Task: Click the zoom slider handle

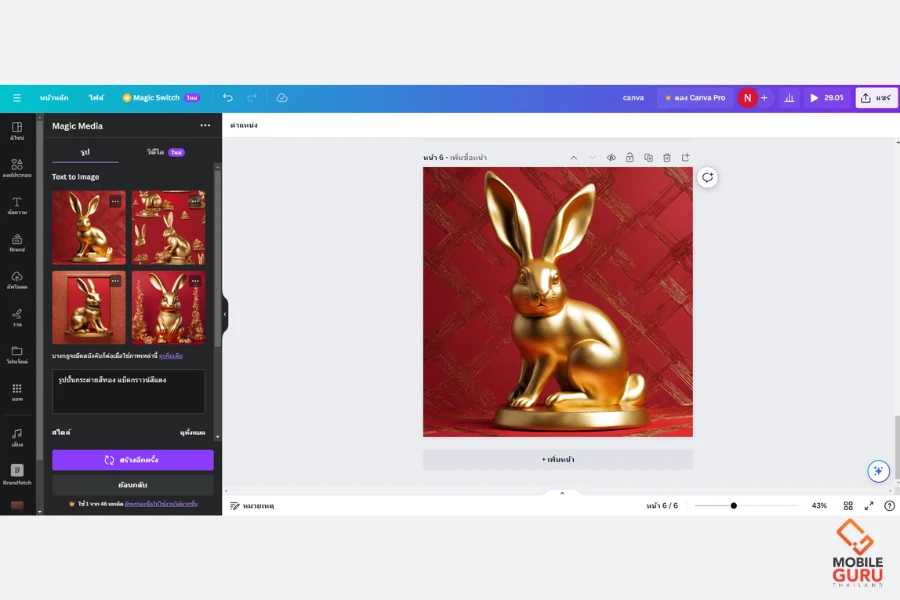Action: click(x=733, y=506)
